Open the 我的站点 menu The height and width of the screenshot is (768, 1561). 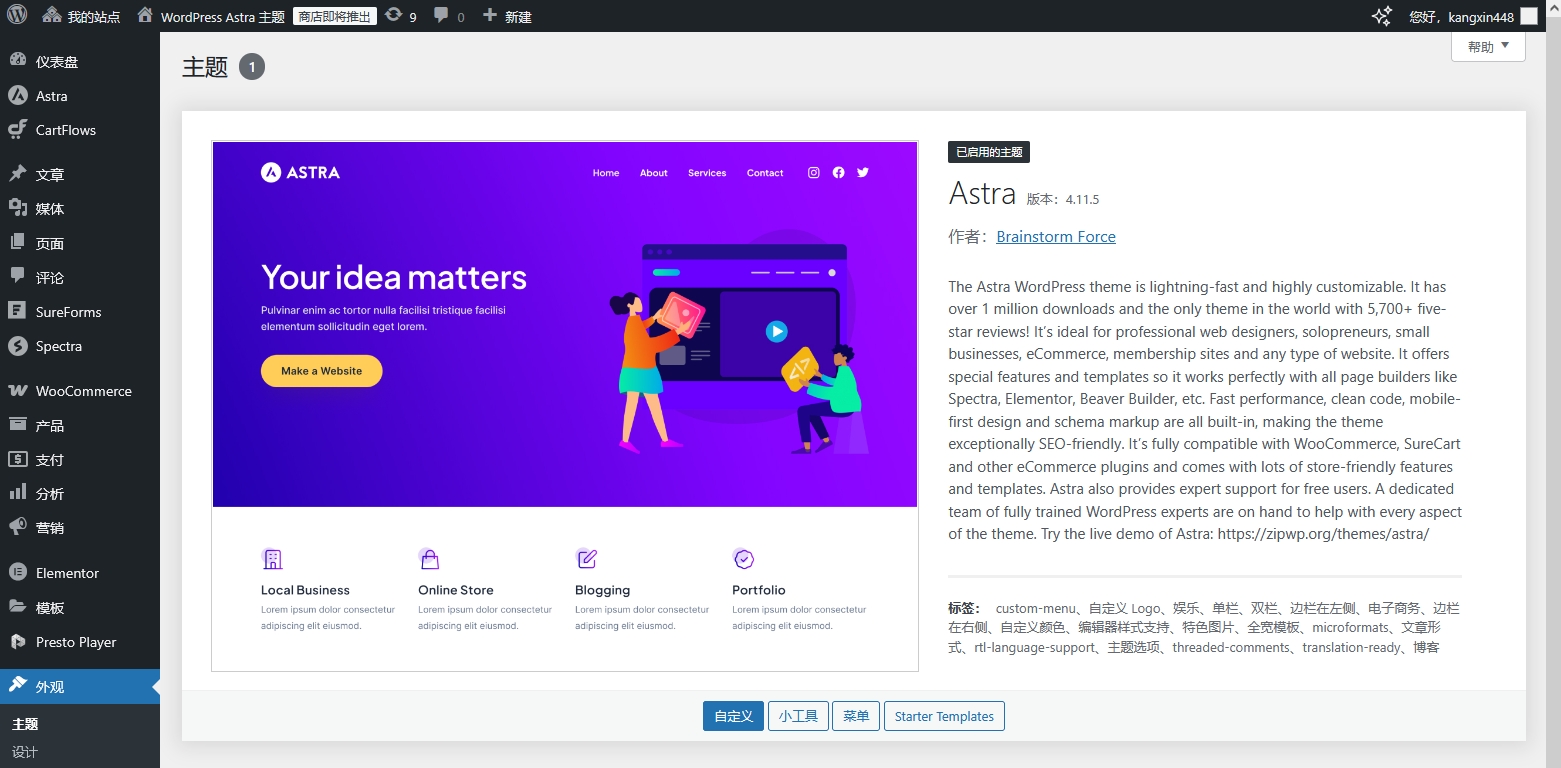coord(82,16)
